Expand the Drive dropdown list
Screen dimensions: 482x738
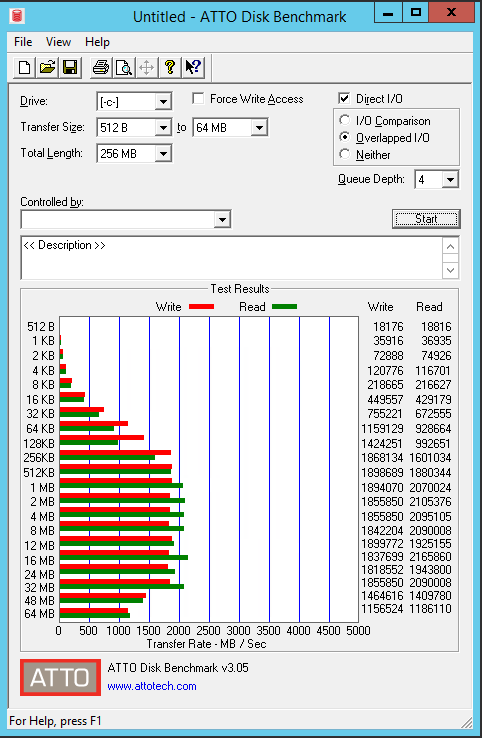pyautogui.click(x=163, y=102)
